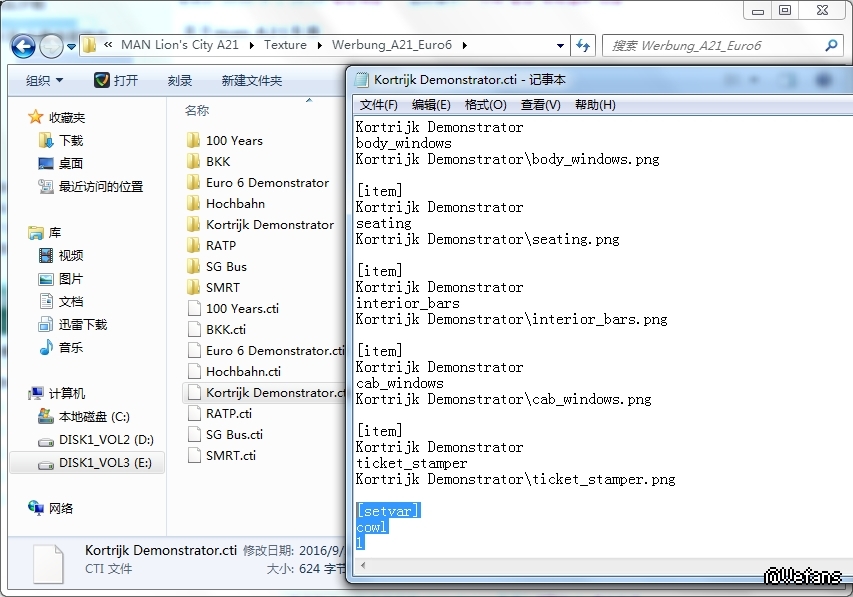The image size is (853, 597).
Task: Click the refresh button beside the address bar
Action: pyautogui.click(x=583, y=46)
